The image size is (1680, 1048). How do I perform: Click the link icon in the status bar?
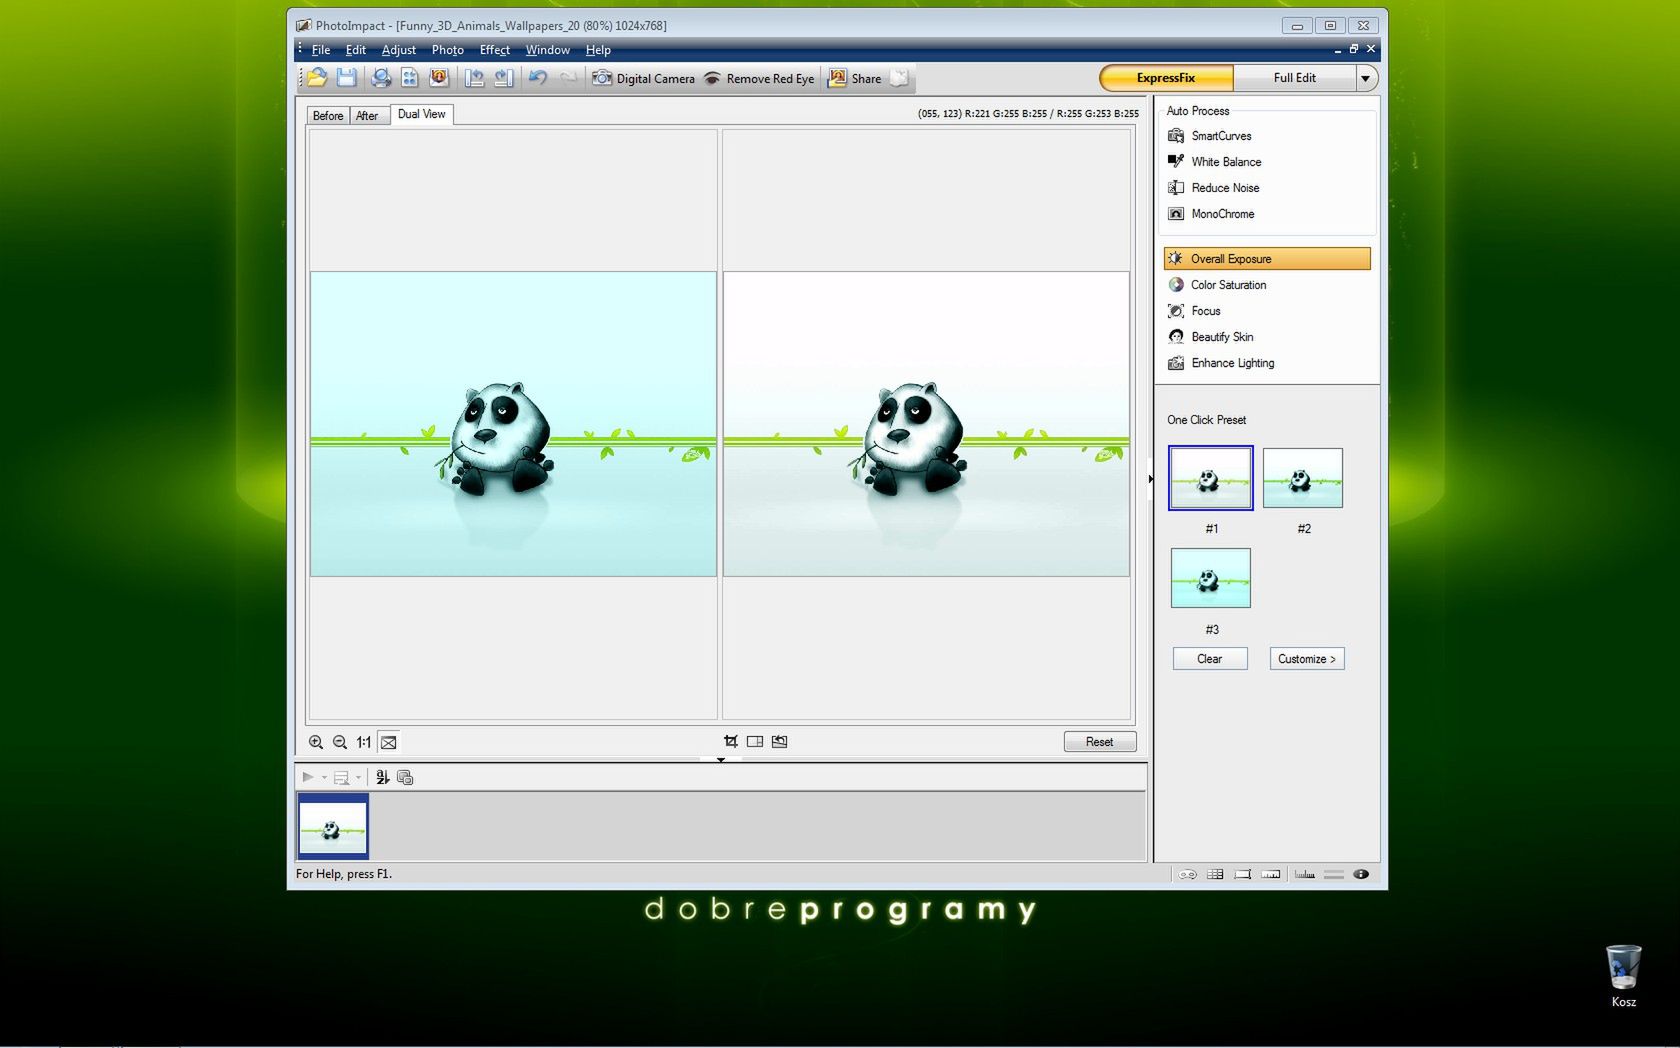point(1187,874)
